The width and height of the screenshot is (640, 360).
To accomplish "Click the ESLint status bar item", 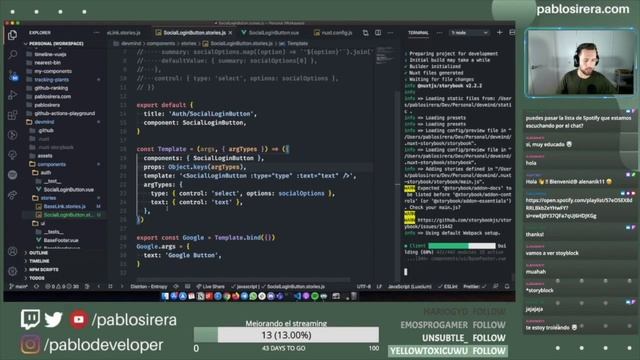I will coord(447,287).
